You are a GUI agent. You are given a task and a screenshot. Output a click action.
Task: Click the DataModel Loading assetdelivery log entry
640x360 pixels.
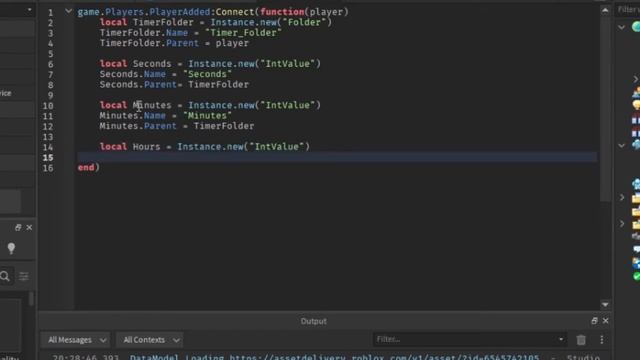326,357
